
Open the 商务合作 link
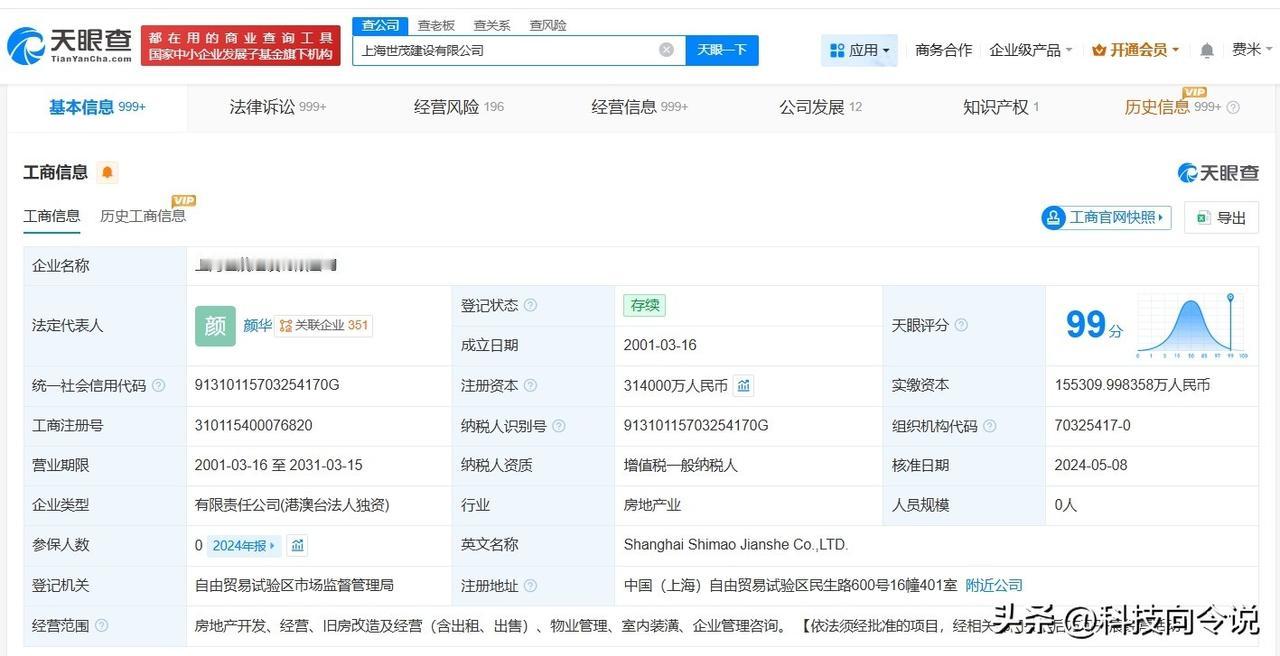click(943, 50)
